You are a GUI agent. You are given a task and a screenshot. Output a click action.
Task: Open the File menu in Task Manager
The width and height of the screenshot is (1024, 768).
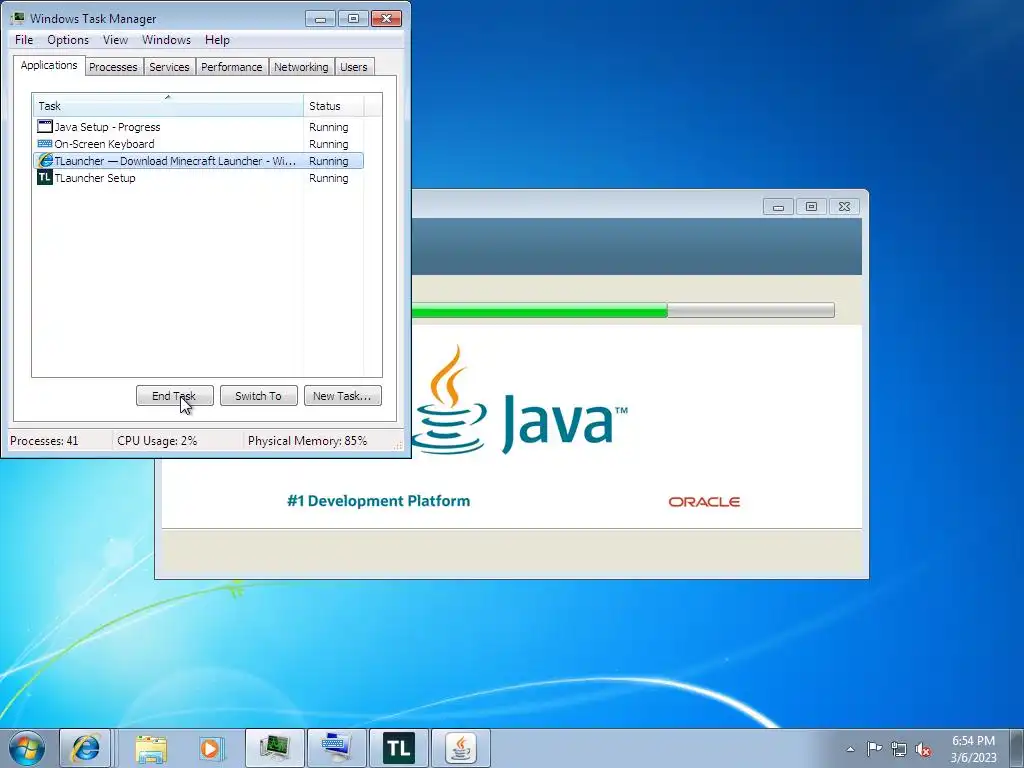(24, 40)
